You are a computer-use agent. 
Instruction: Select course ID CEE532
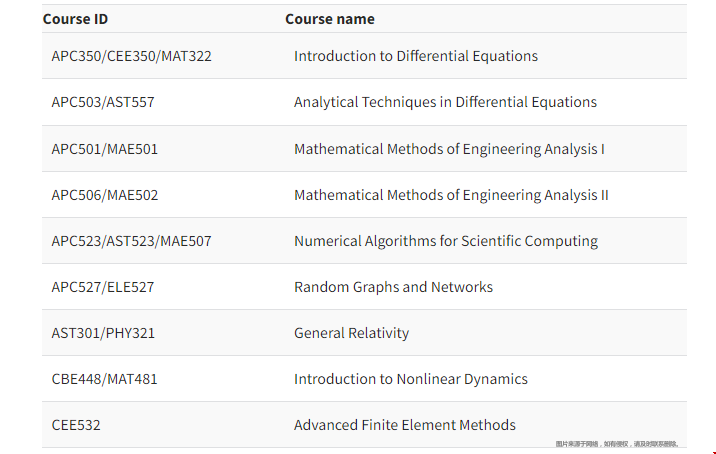pos(76,426)
